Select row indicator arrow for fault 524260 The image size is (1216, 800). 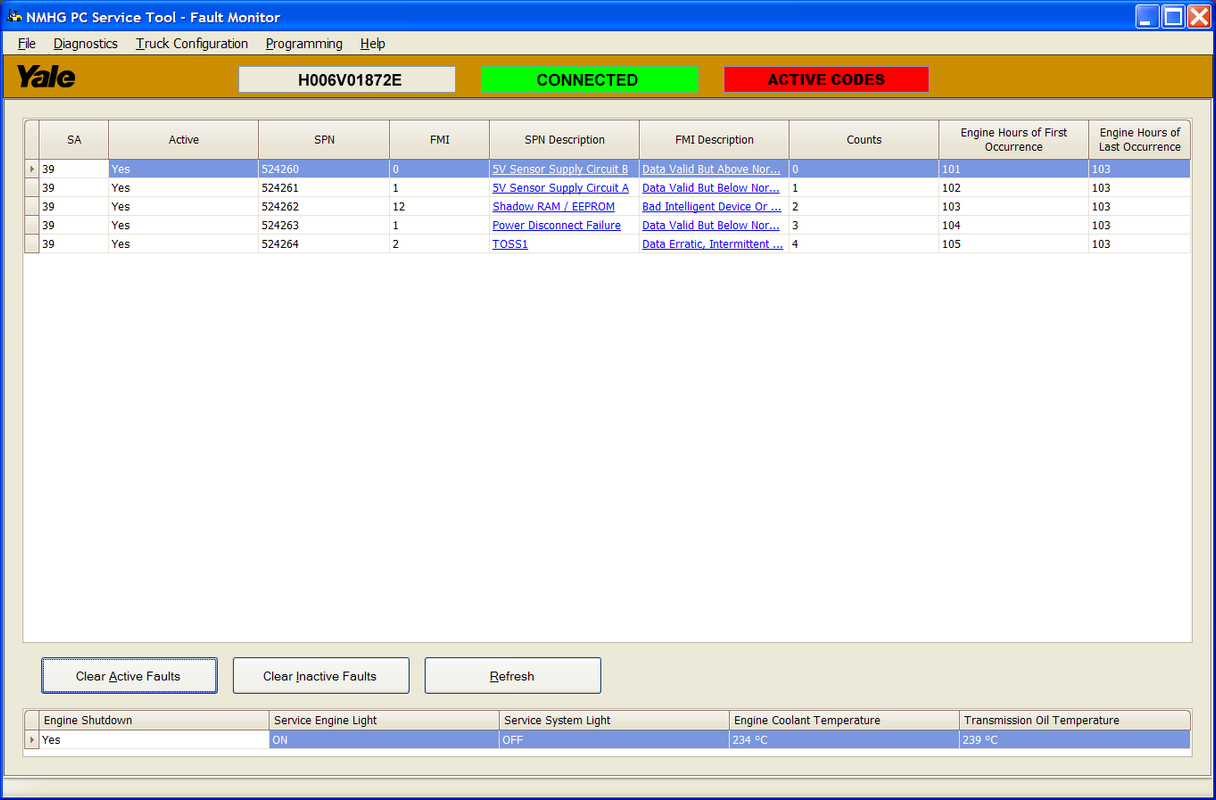tap(32, 169)
